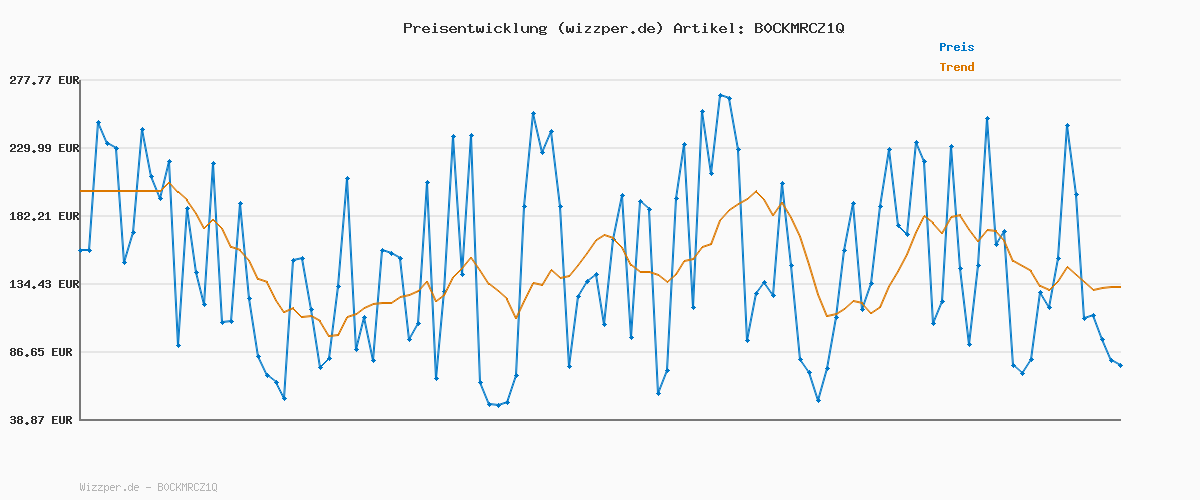Click the highest peak of the blue price line
The image size is (1200, 500).
pyautogui.click(x=721, y=95)
